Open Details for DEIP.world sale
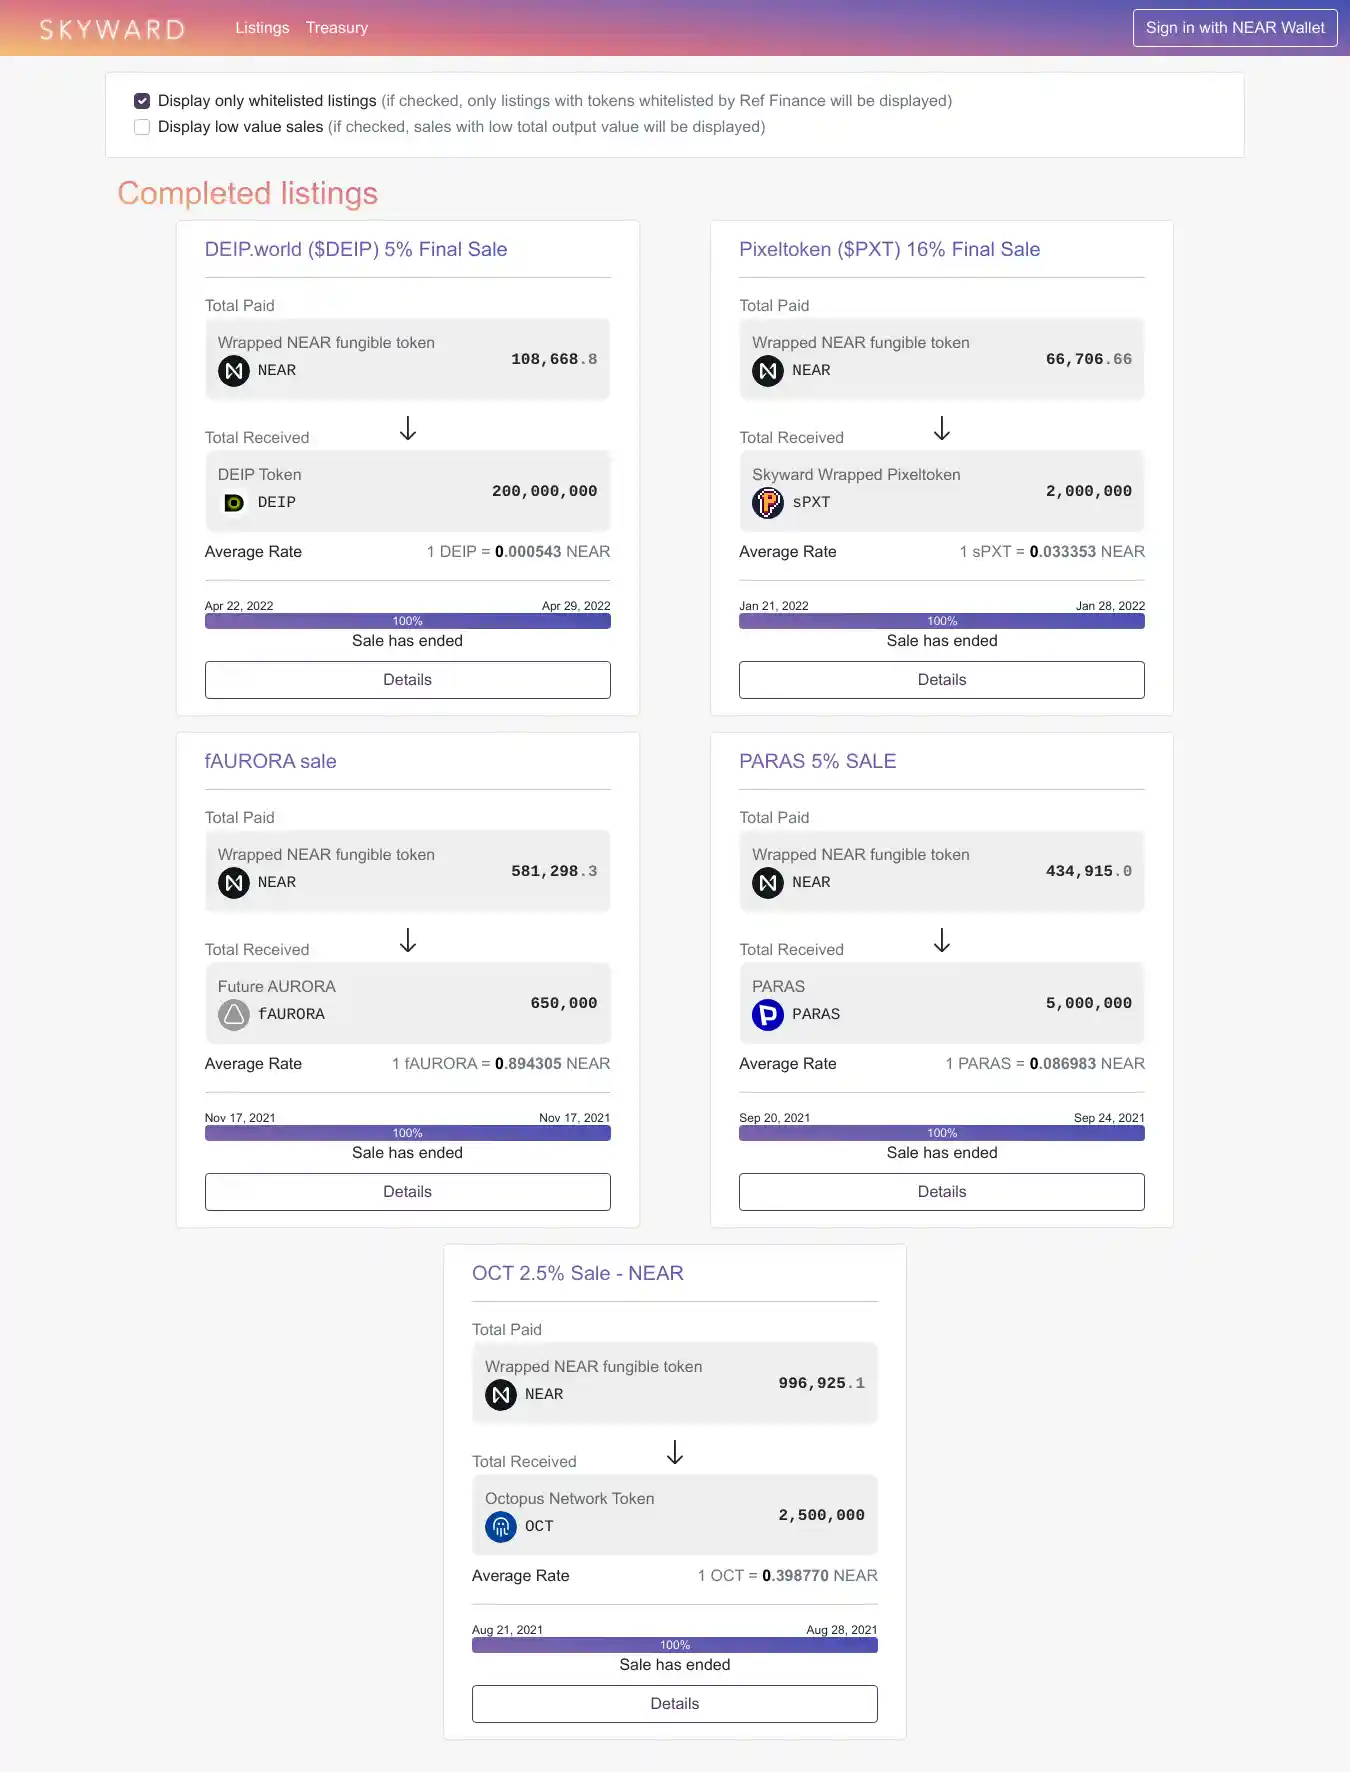The width and height of the screenshot is (1350, 1772). 408,680
